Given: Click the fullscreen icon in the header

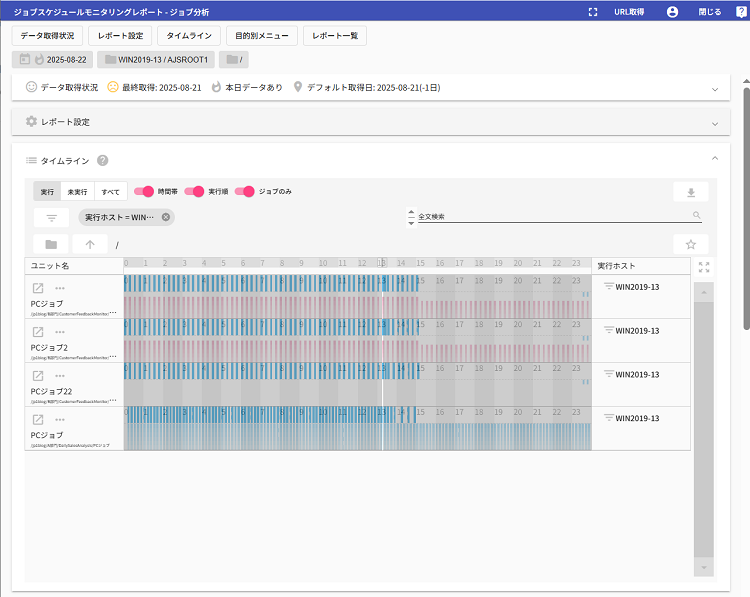Looking at the screenshot, I should [x=593, y=12].
